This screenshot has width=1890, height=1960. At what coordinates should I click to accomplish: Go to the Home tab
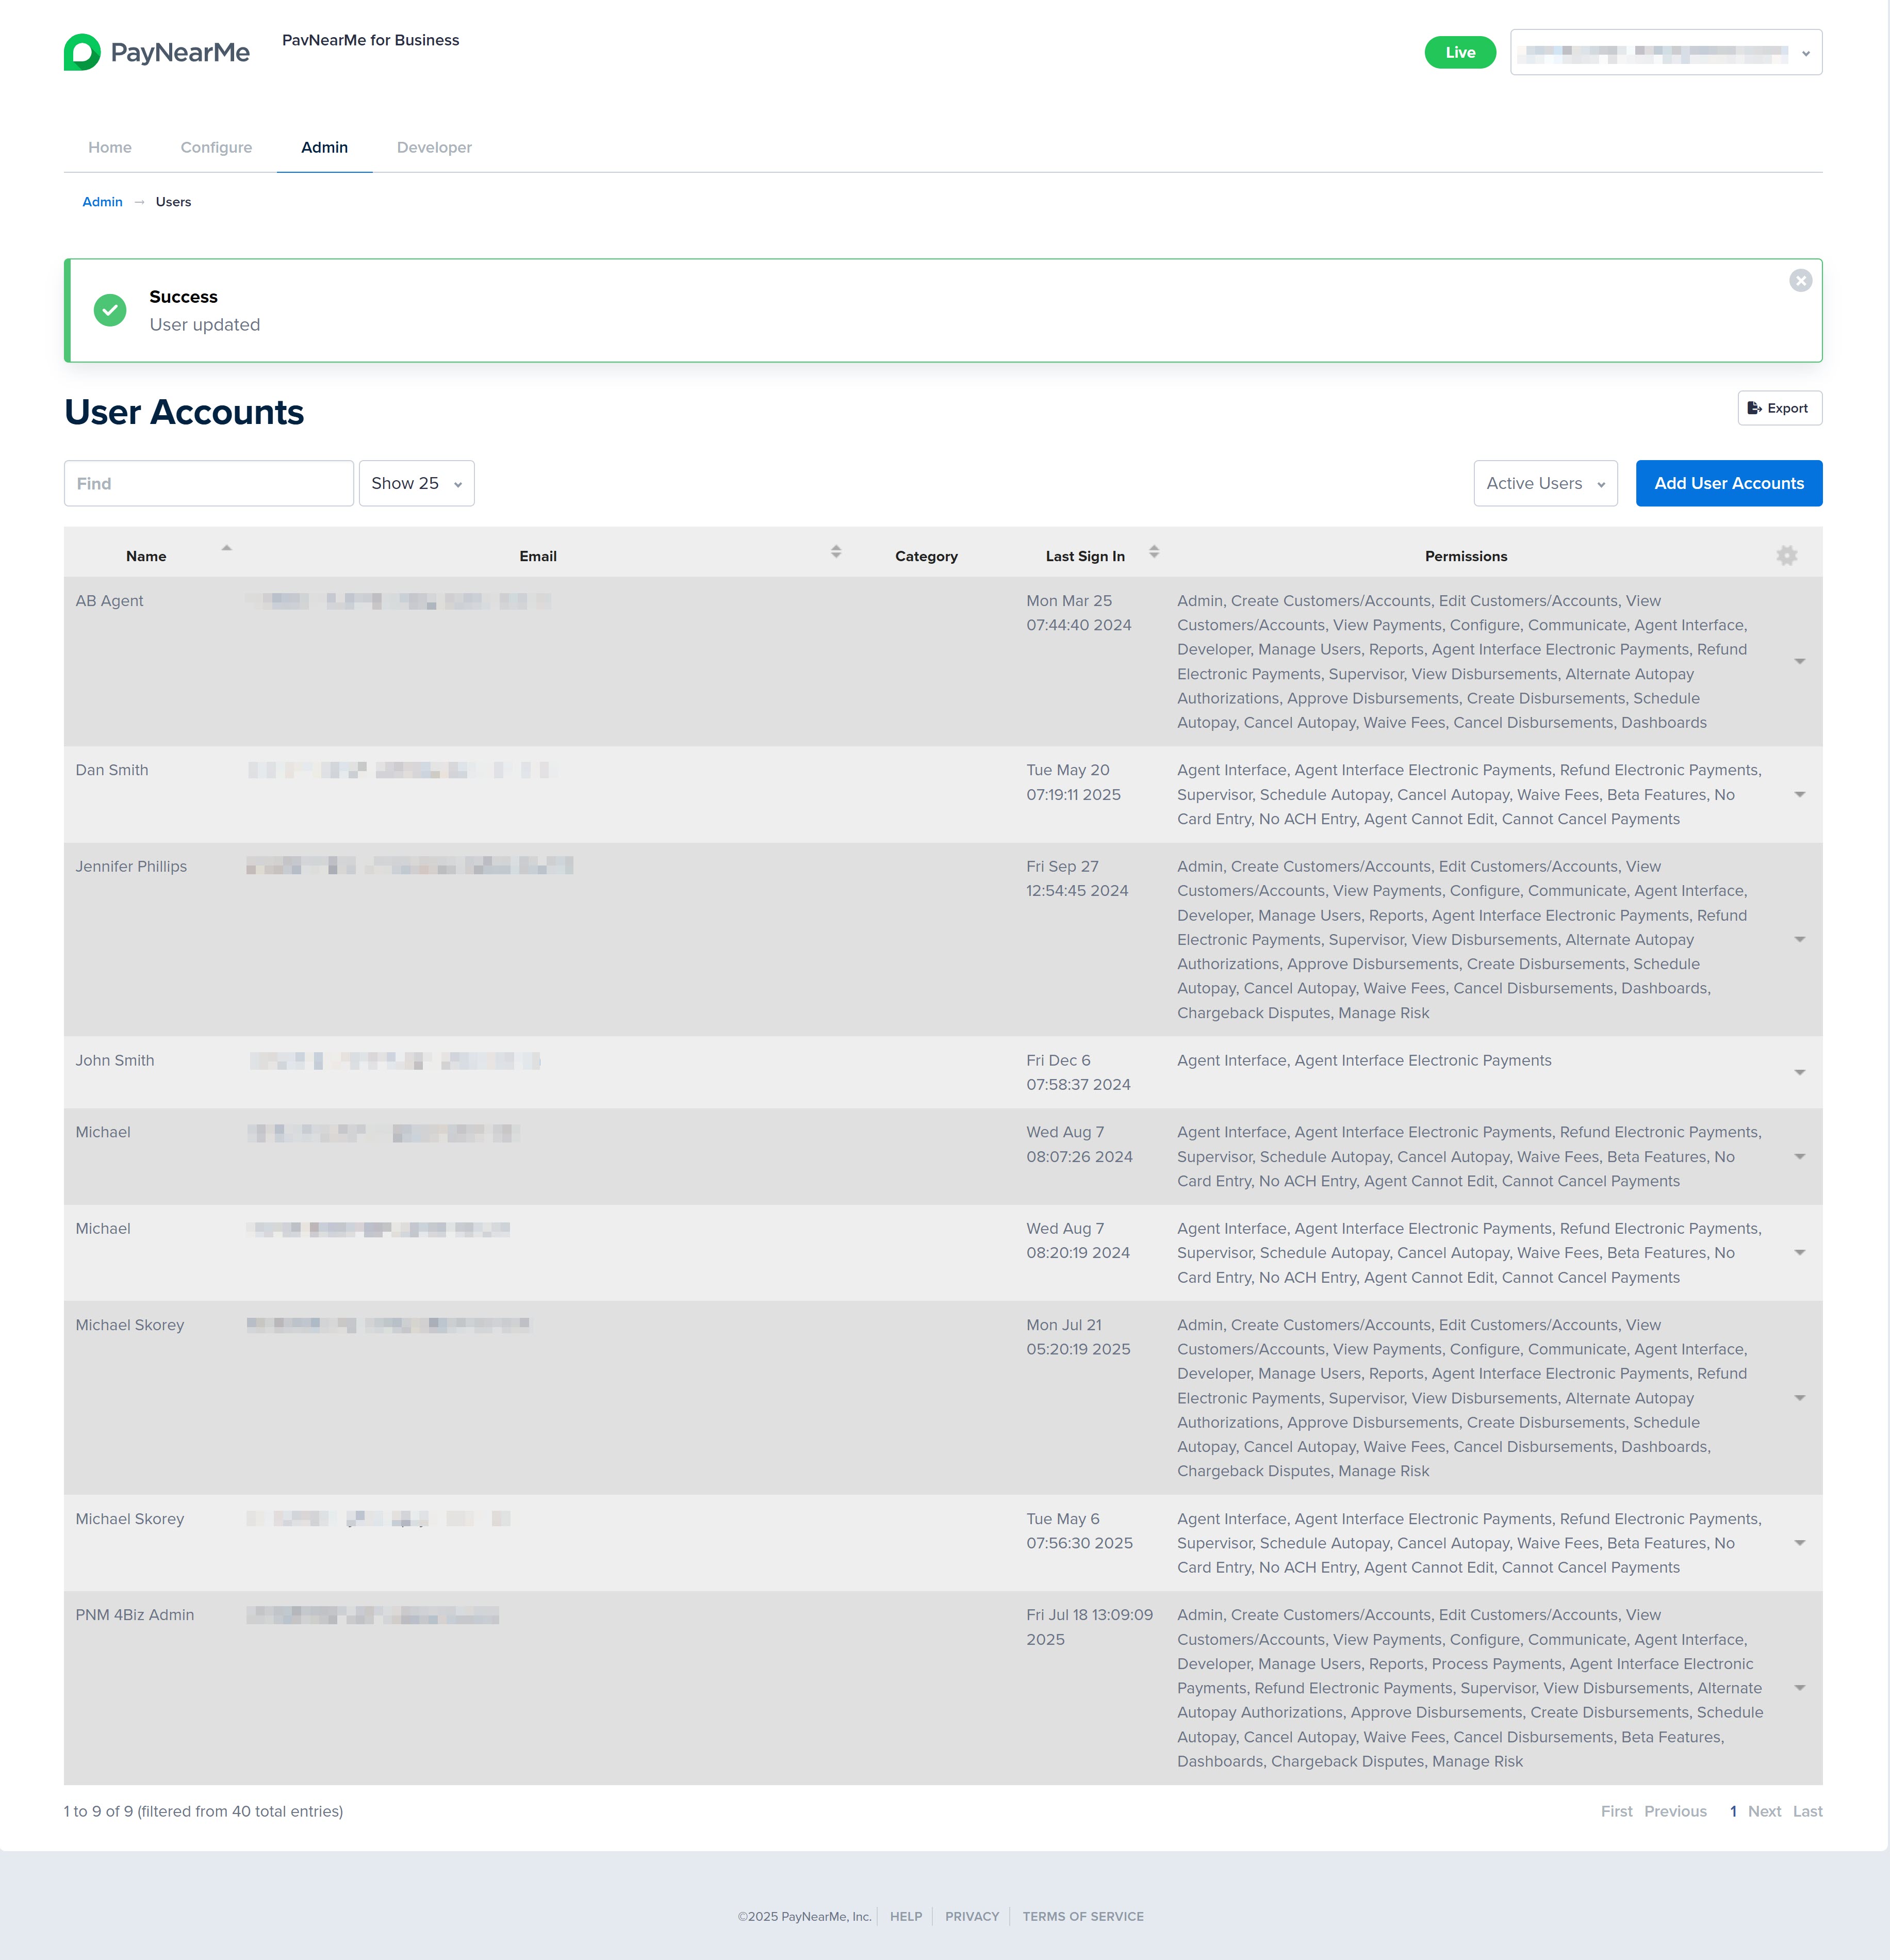click(110, 147)
